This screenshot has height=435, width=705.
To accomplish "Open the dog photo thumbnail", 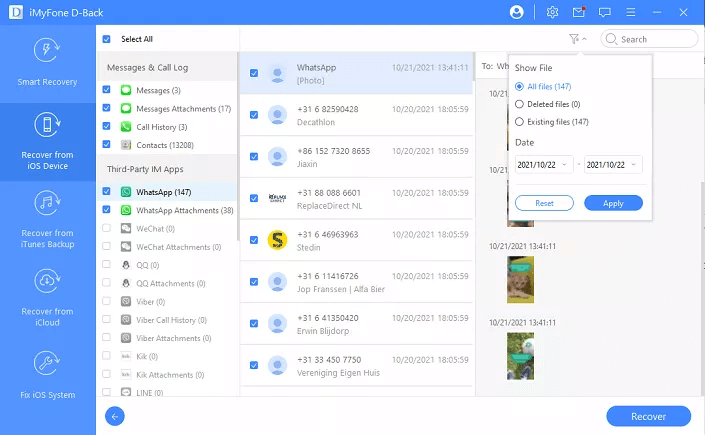I will click(520, 279).
